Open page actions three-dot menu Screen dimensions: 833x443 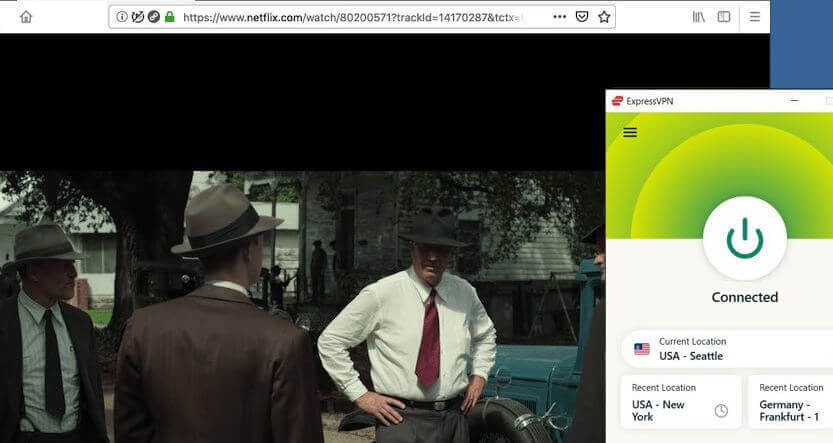[559, 17]
